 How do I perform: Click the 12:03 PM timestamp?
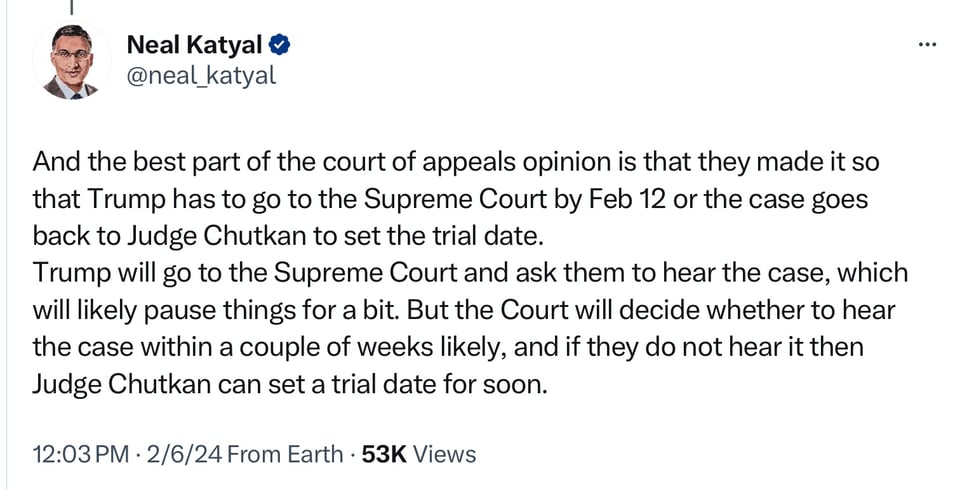(x=80, y=454)
